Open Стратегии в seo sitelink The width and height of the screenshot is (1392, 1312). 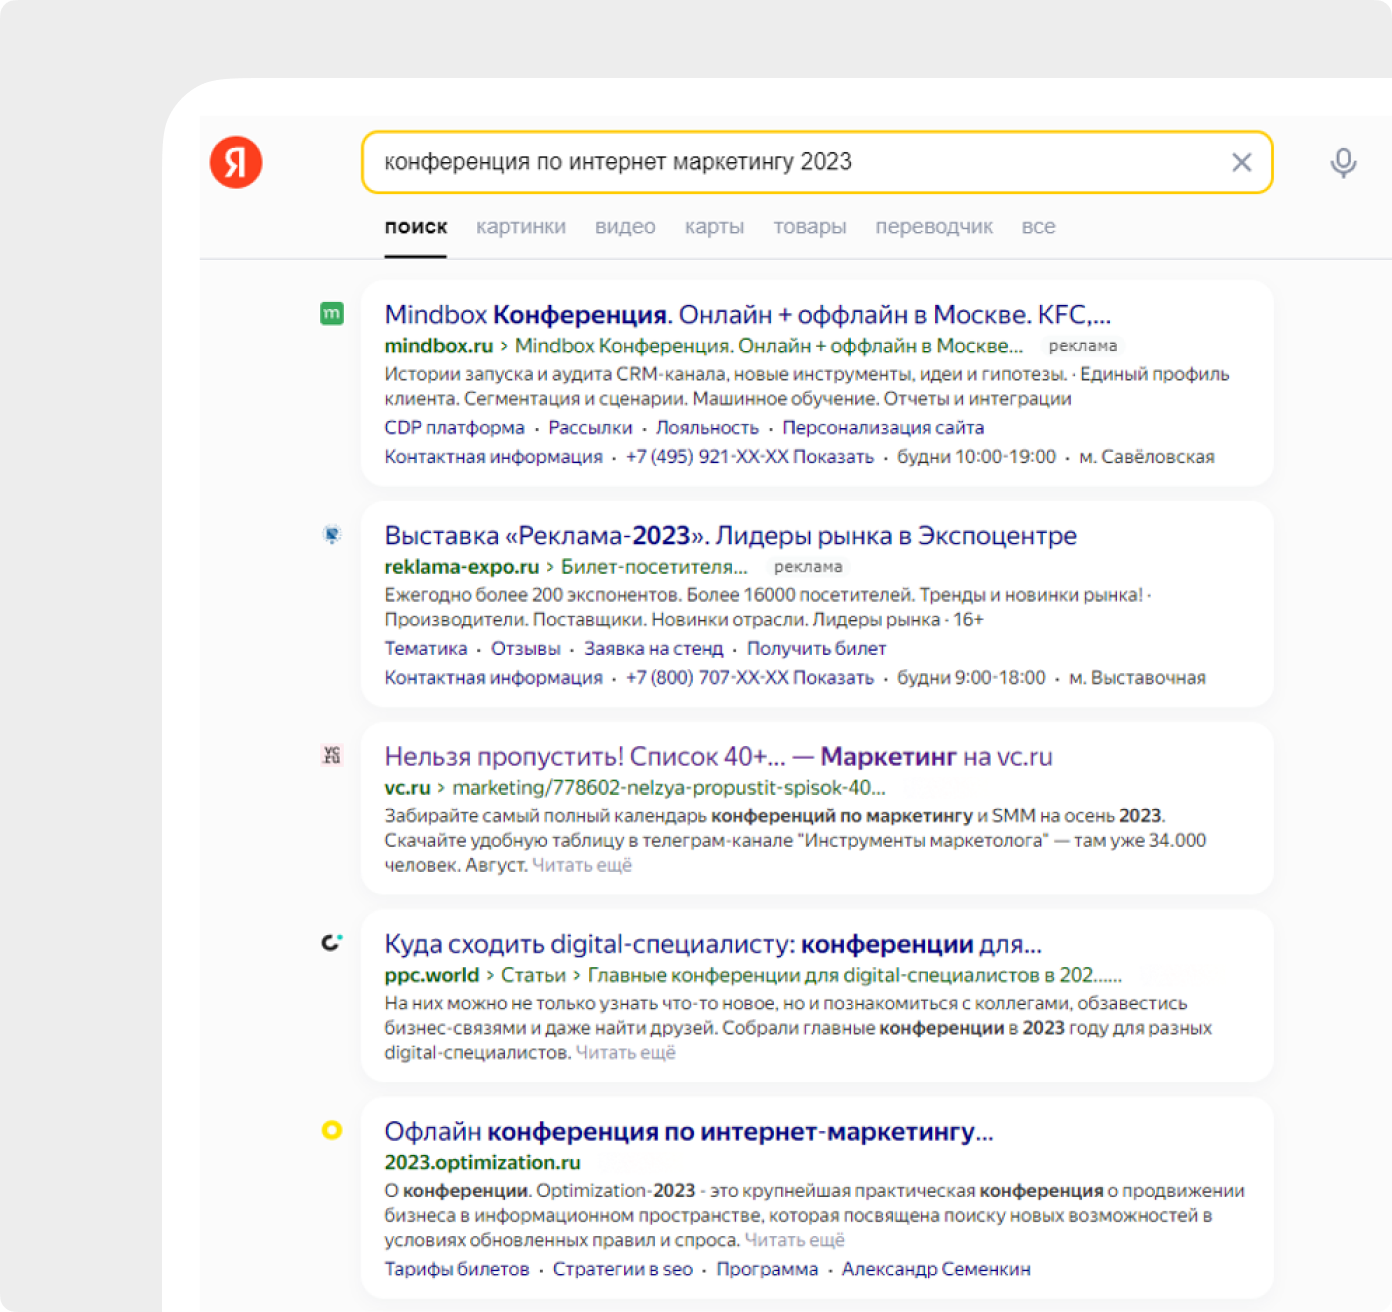pos(623,1270)
